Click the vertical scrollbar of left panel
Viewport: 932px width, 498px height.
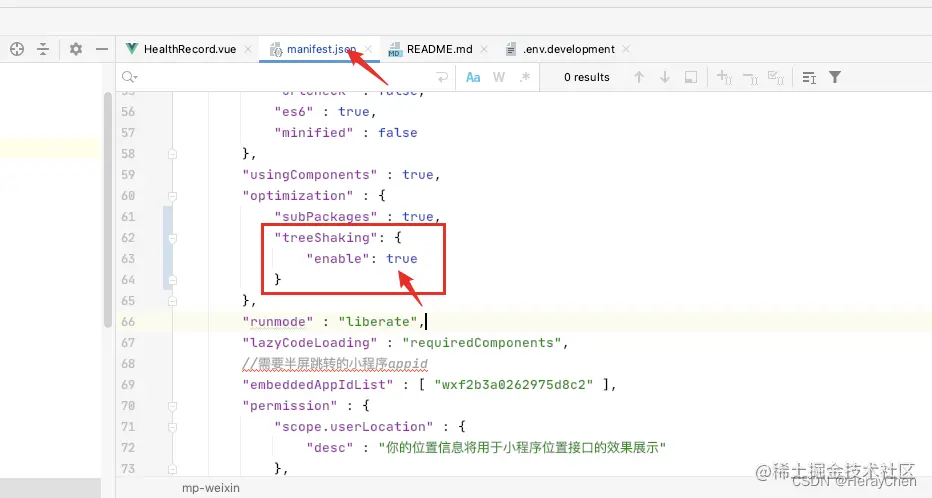click(108, 209)
